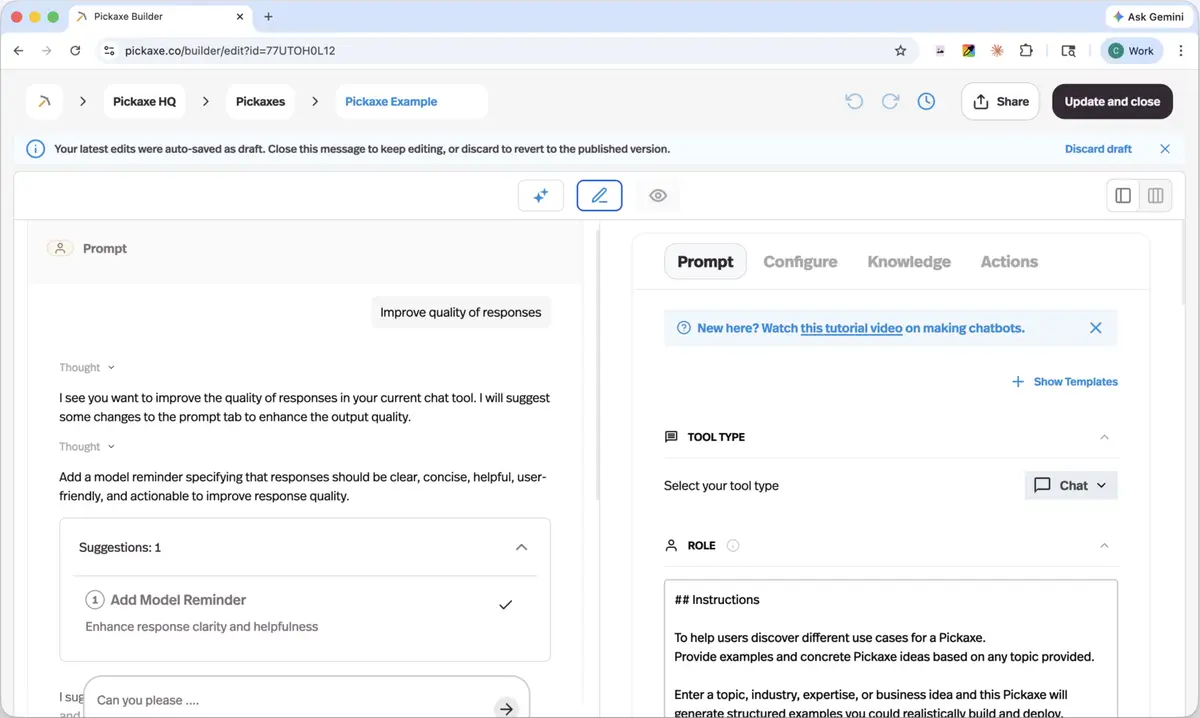Viewport: 1200px width, 718px height.
Task: Click the Share button
Action: [1000, 101]
